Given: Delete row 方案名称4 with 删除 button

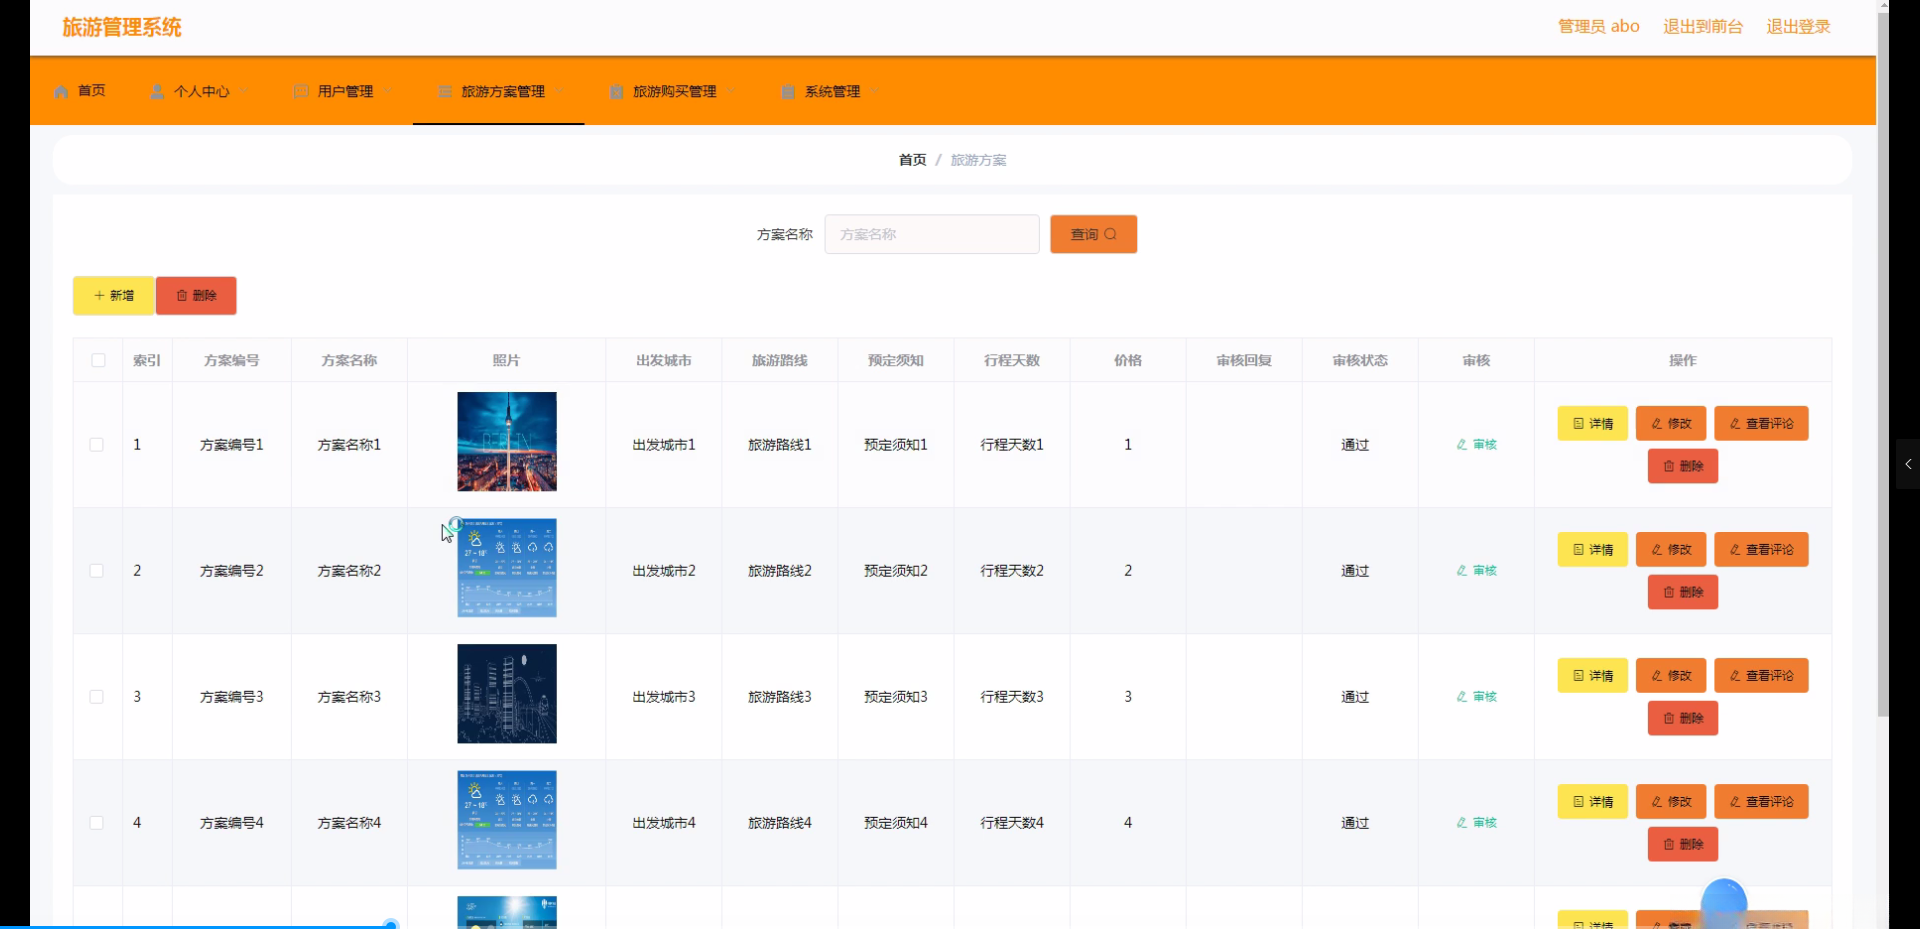Looking at the screenshot, I should point(1683,844).
